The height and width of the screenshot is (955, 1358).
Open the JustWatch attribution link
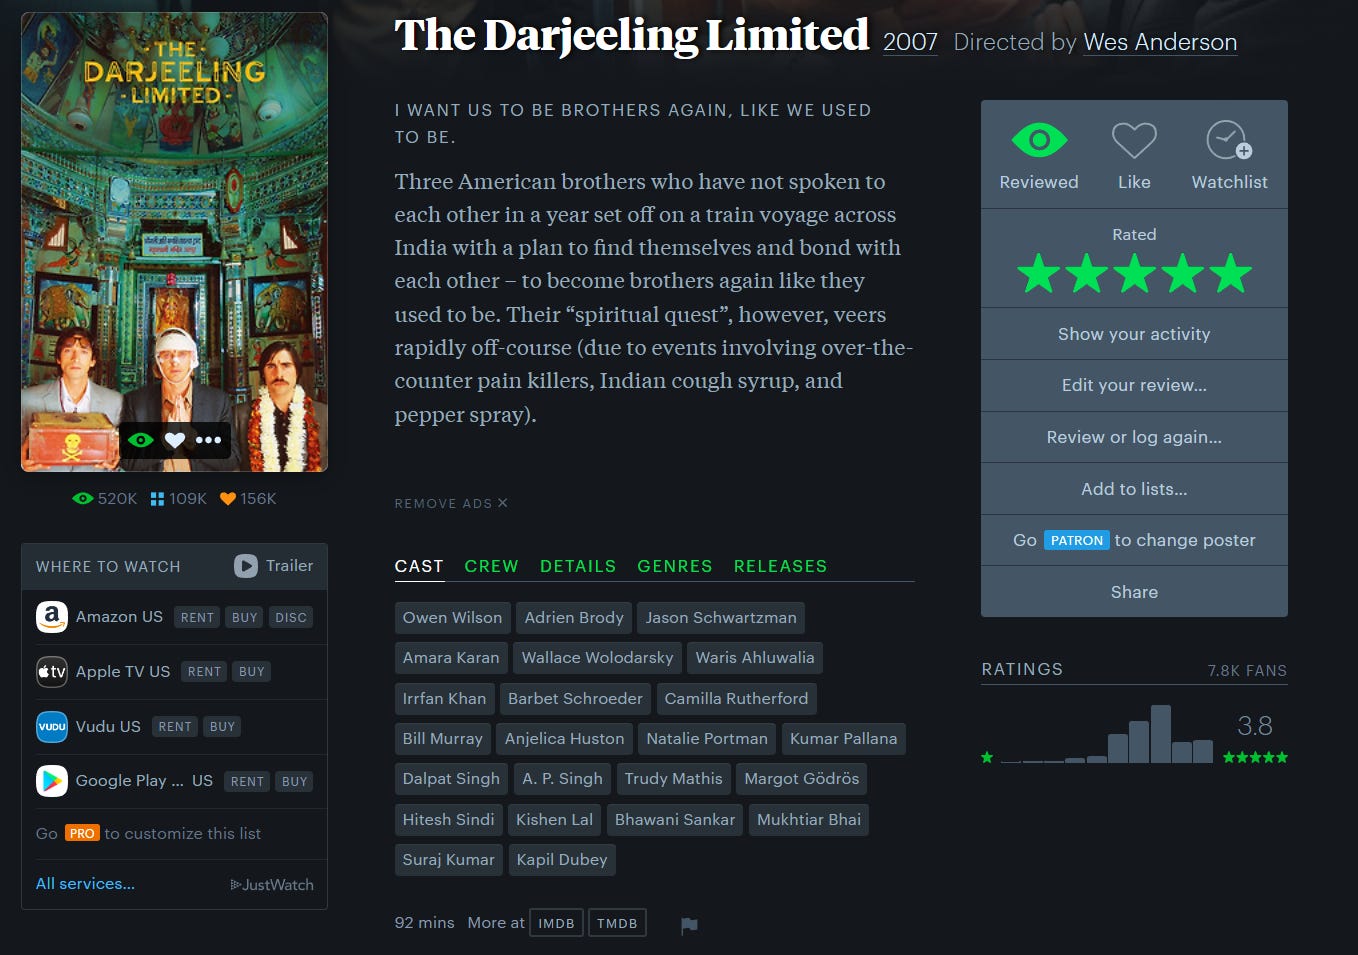click(x=272, y=885)
